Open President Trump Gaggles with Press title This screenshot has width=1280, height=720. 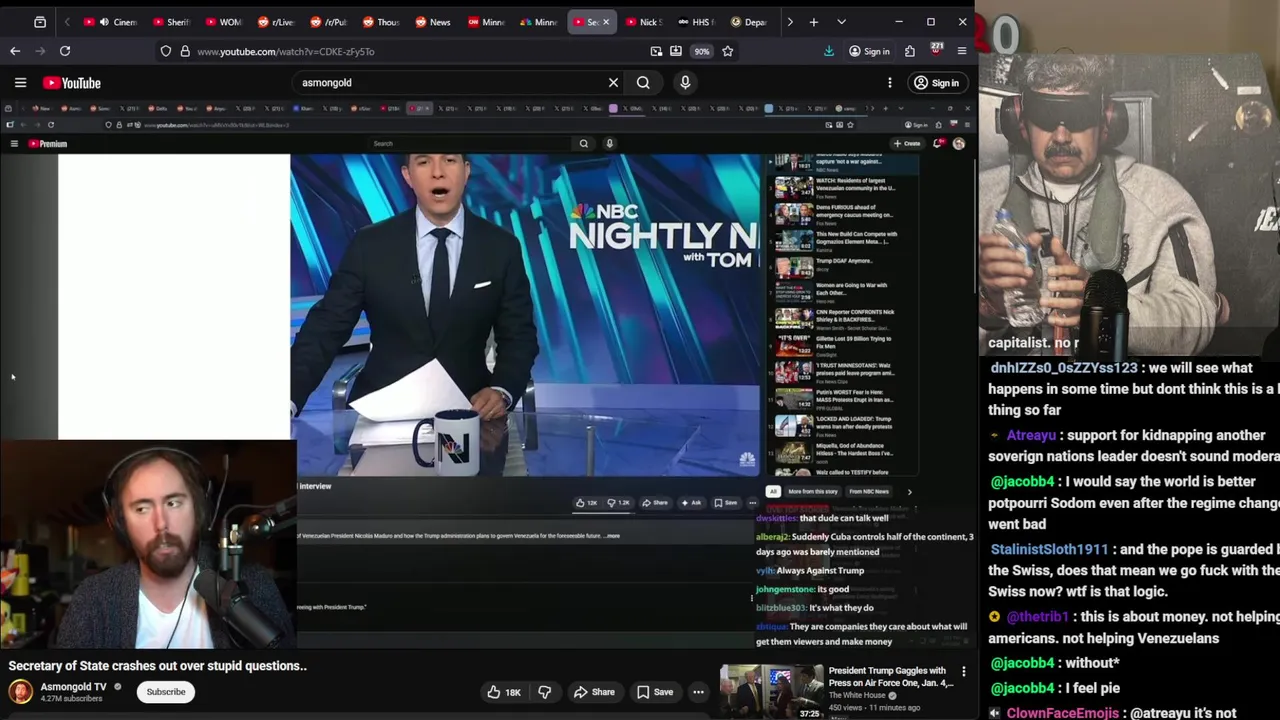coord(888,677)
